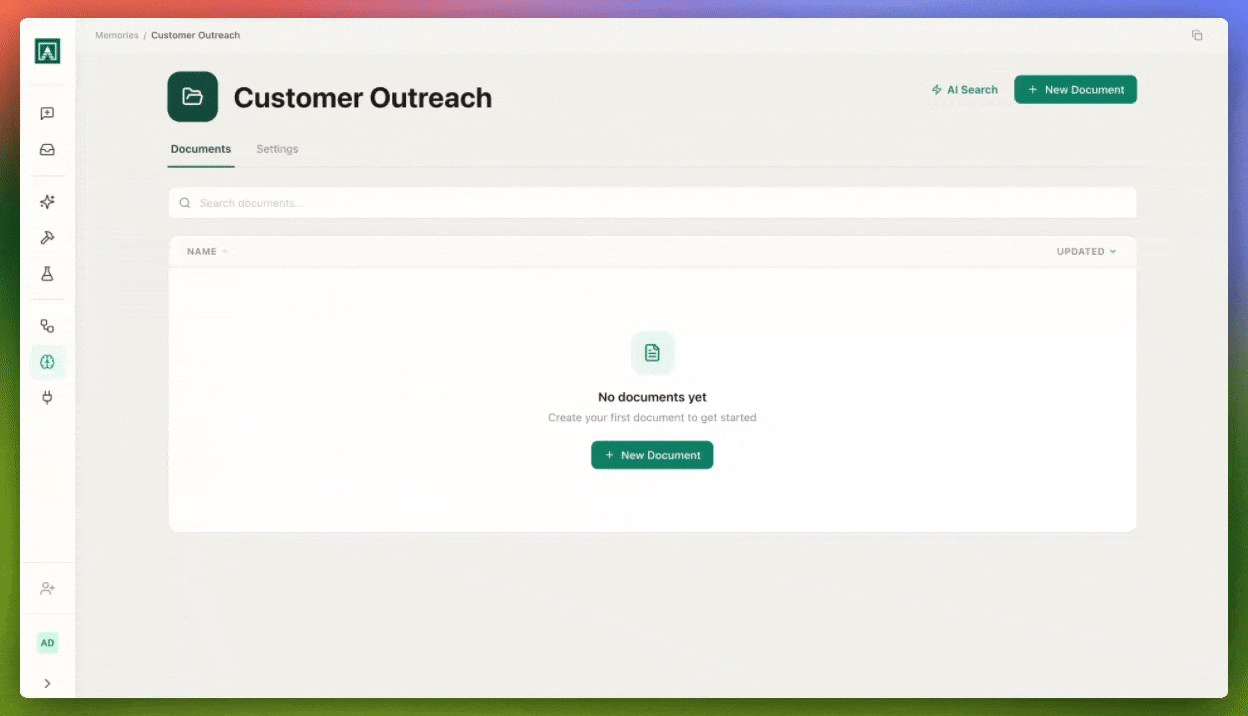Sort documents by the Name column
1248x716 pixels.
[x=202, y=252]
